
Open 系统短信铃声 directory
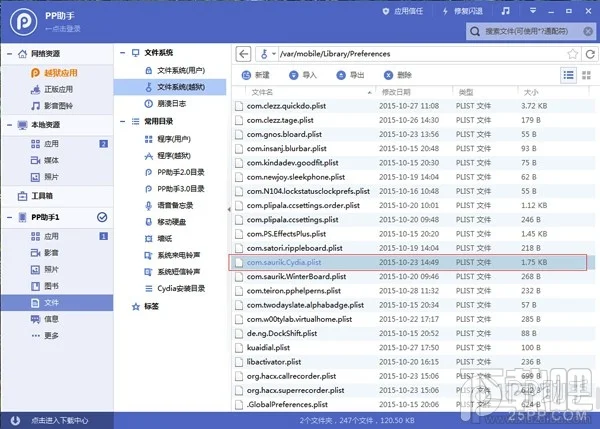tap(172, 272)
